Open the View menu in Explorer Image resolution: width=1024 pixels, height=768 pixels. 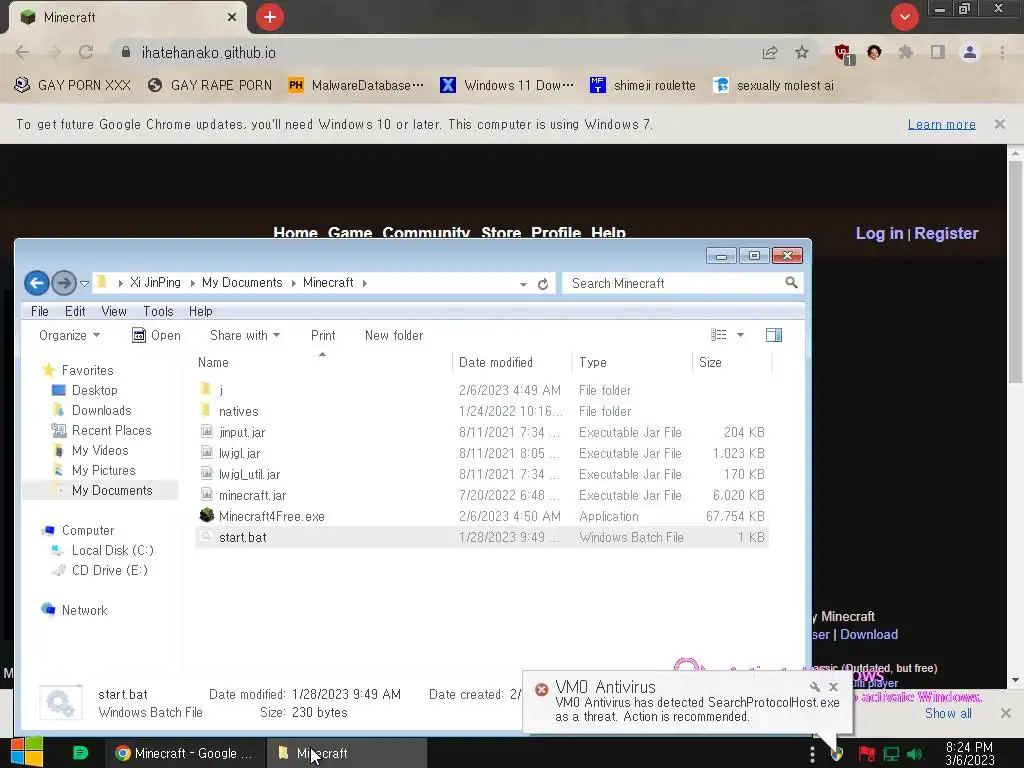[x=114, y=312]
